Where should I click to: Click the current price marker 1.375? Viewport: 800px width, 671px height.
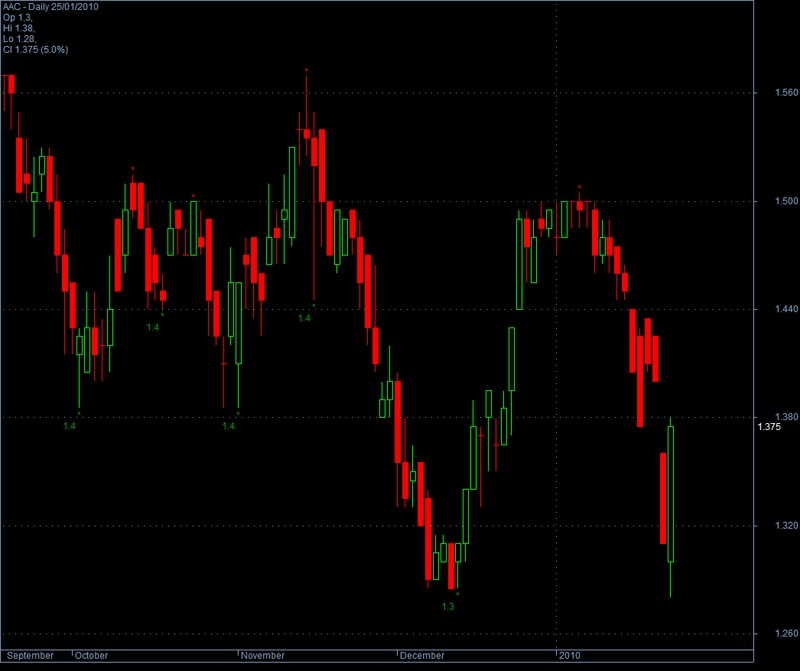coord(769,427)
